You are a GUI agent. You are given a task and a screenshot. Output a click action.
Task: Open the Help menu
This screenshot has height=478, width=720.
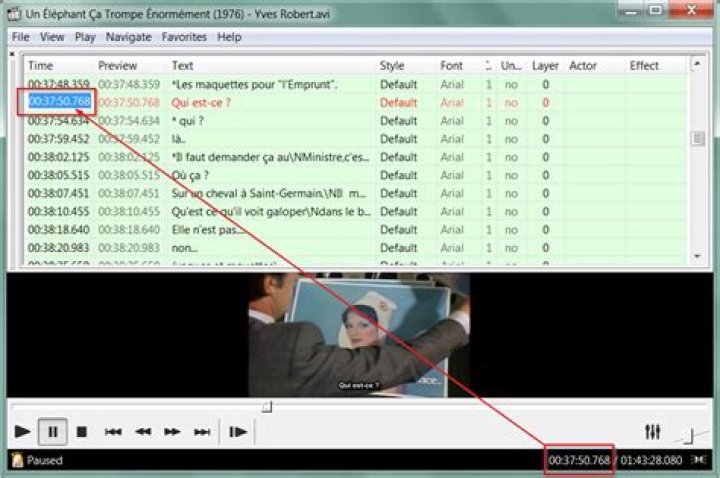(229, 37)
